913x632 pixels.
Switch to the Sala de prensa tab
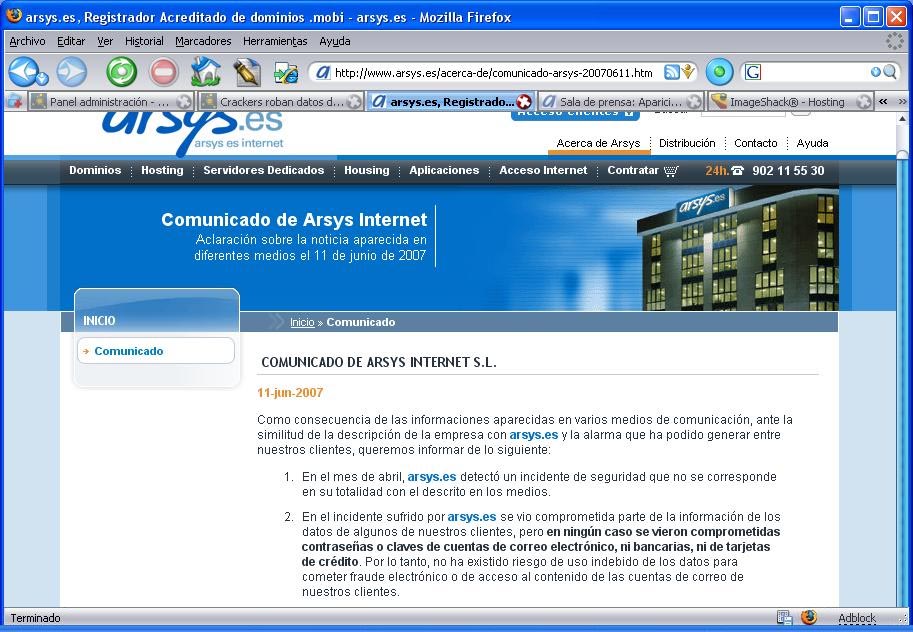click(x=620, y=101)
